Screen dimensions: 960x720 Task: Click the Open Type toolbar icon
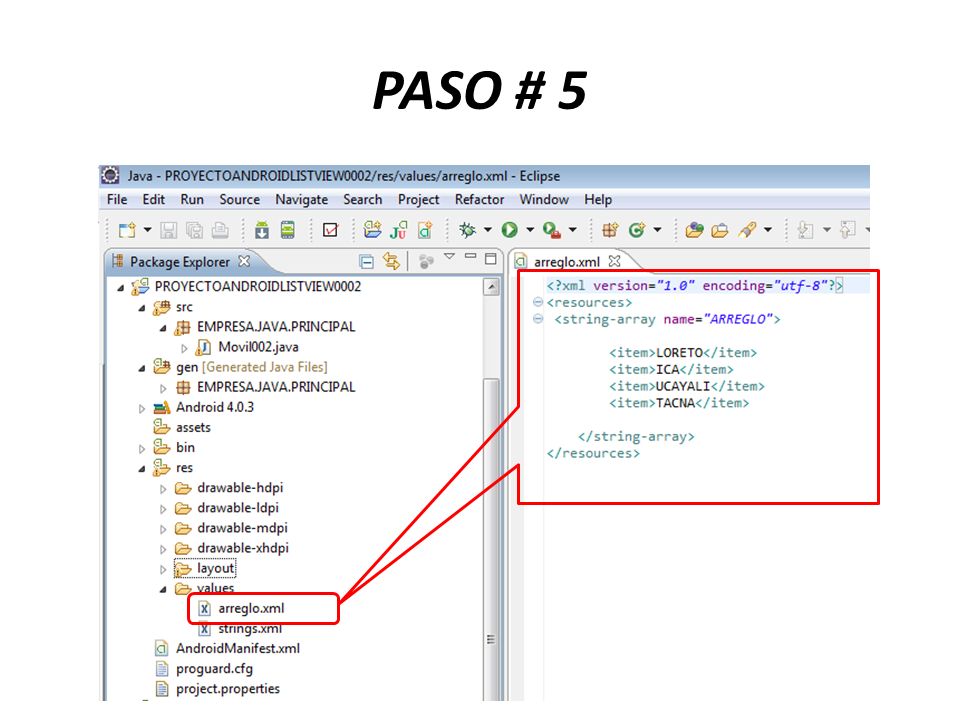click(694, 230)
